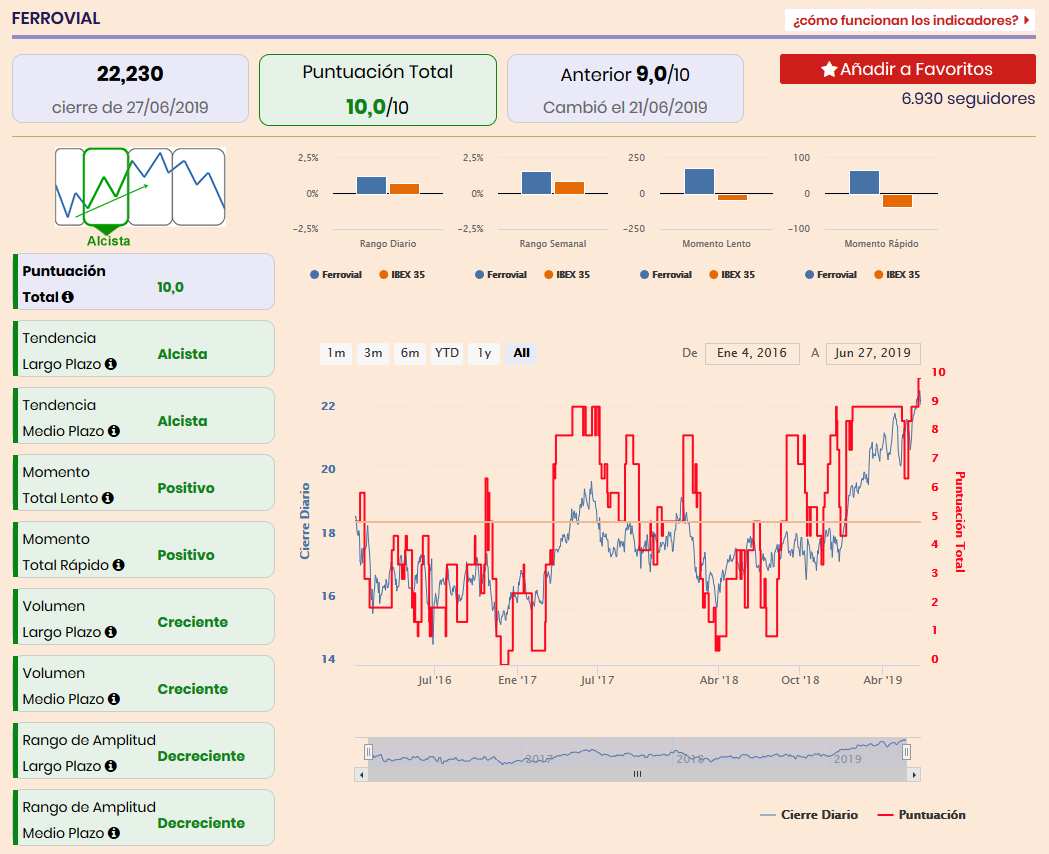The width and height of the screenshot is (1049, 854).
Task: Toggle Puntuación line in chart legend
Action: [x=922, y=815]
